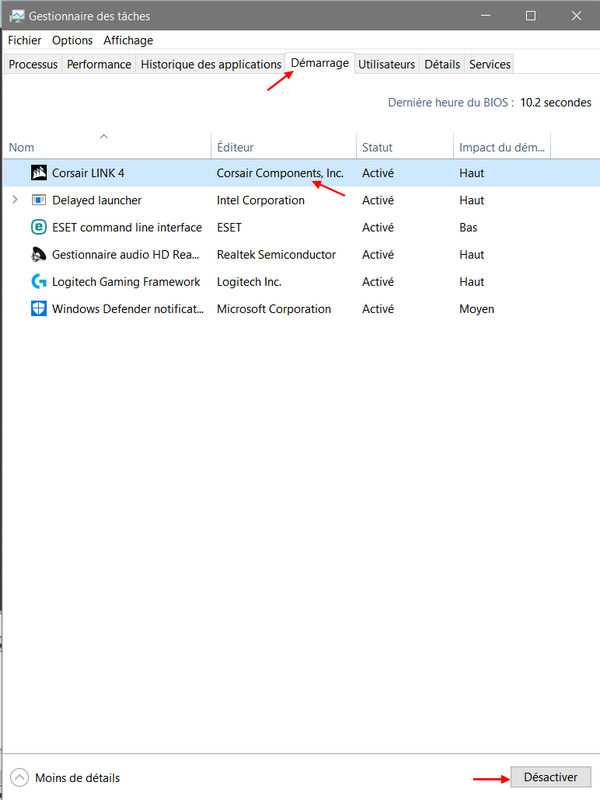Click the Logitech Gaming Framework G icon
The image size is (600, 800).
click(39, 281)
